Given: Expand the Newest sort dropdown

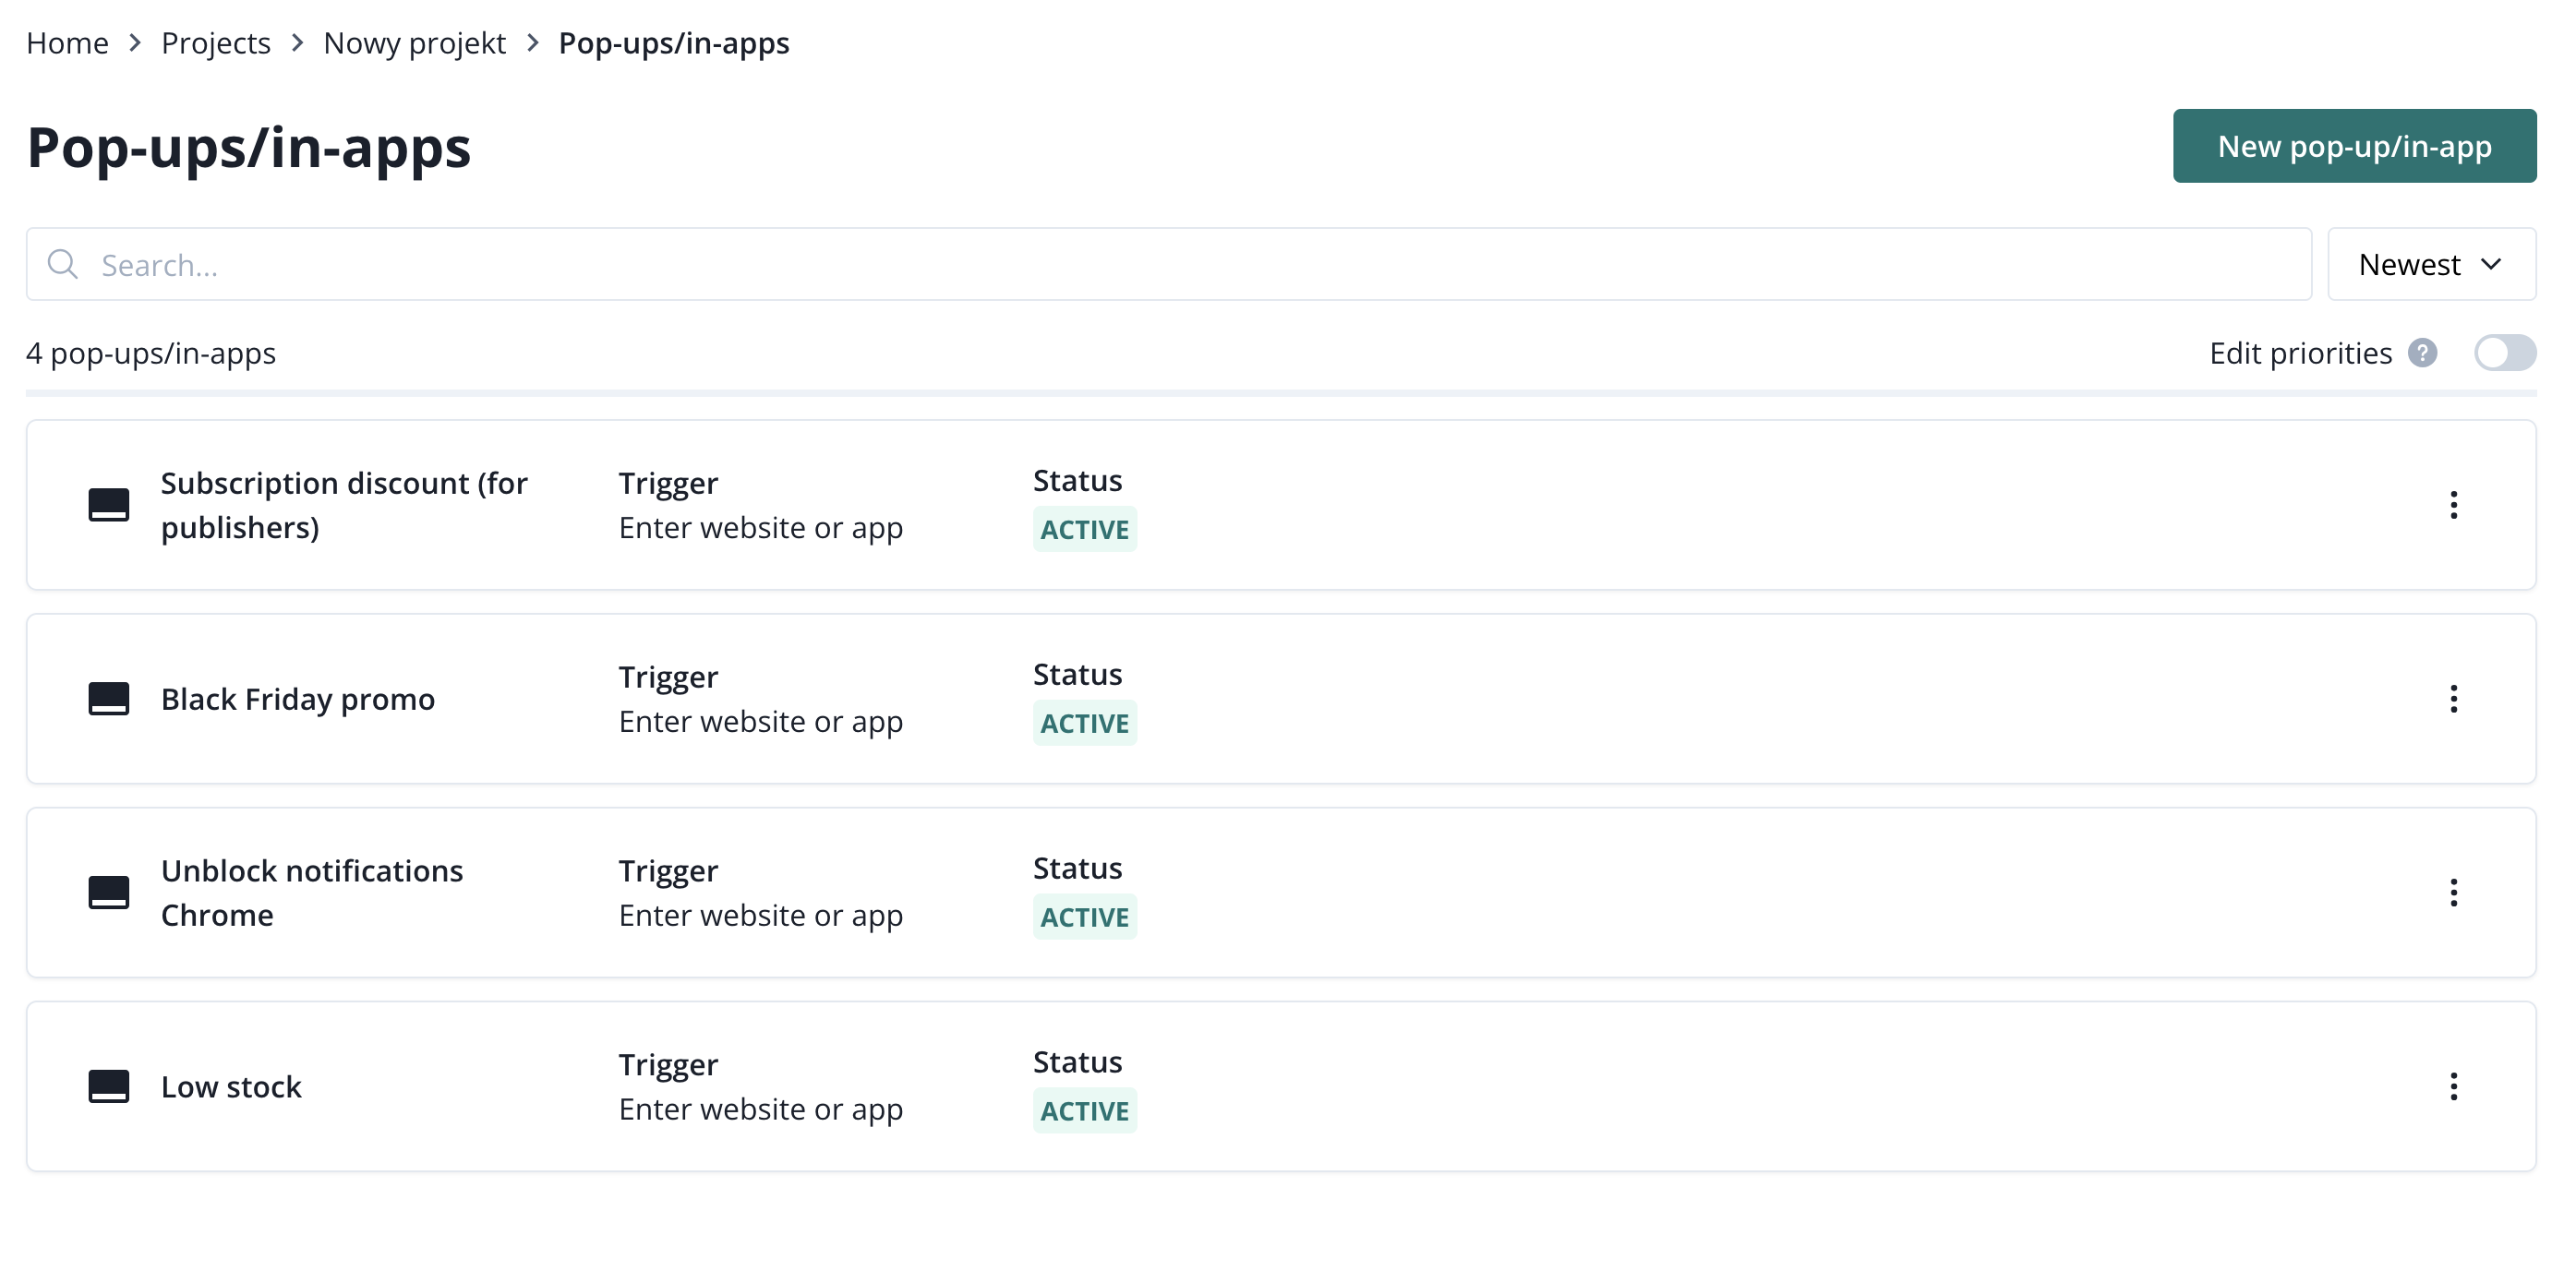Looking at the screenshot, I should click(2430, 264).
